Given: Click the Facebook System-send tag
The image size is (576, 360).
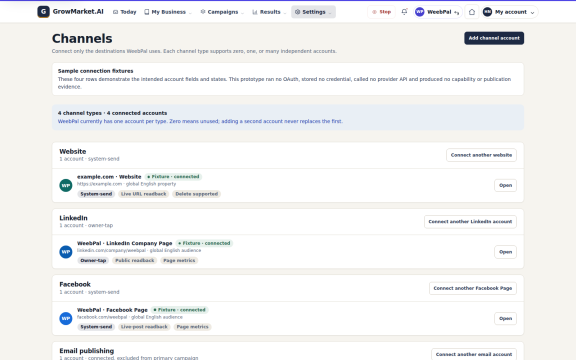Looking at the screenshot, I should pyautogui.click(x=96, y=327).
